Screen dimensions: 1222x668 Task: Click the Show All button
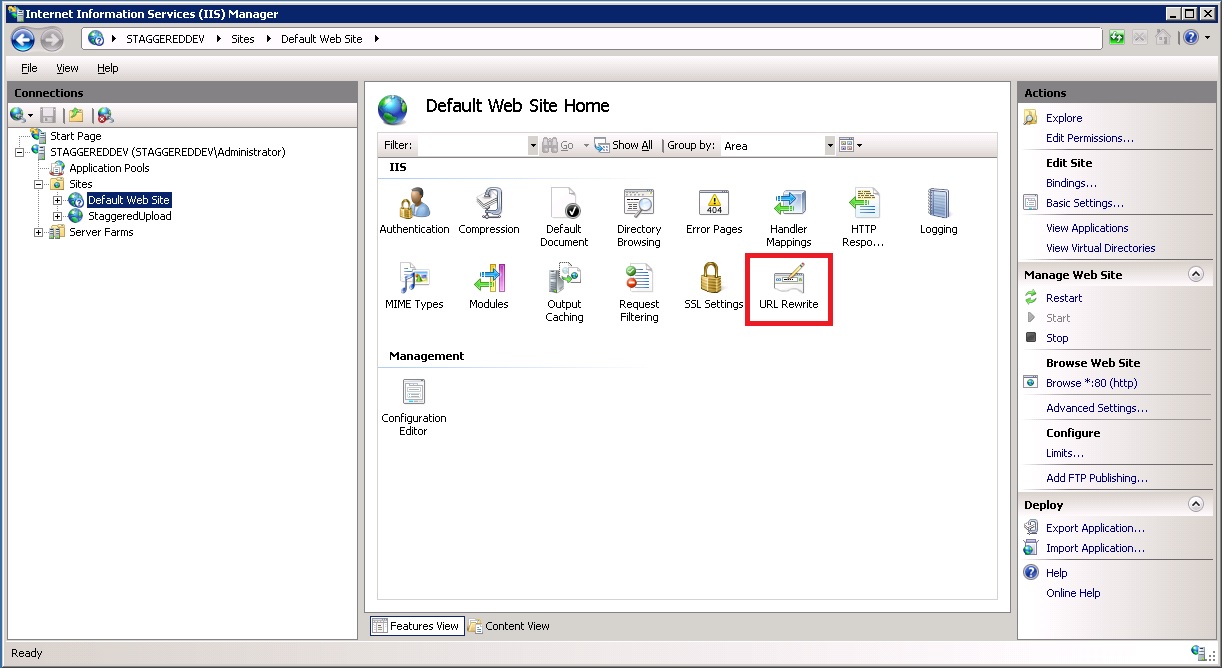(624, 146)
